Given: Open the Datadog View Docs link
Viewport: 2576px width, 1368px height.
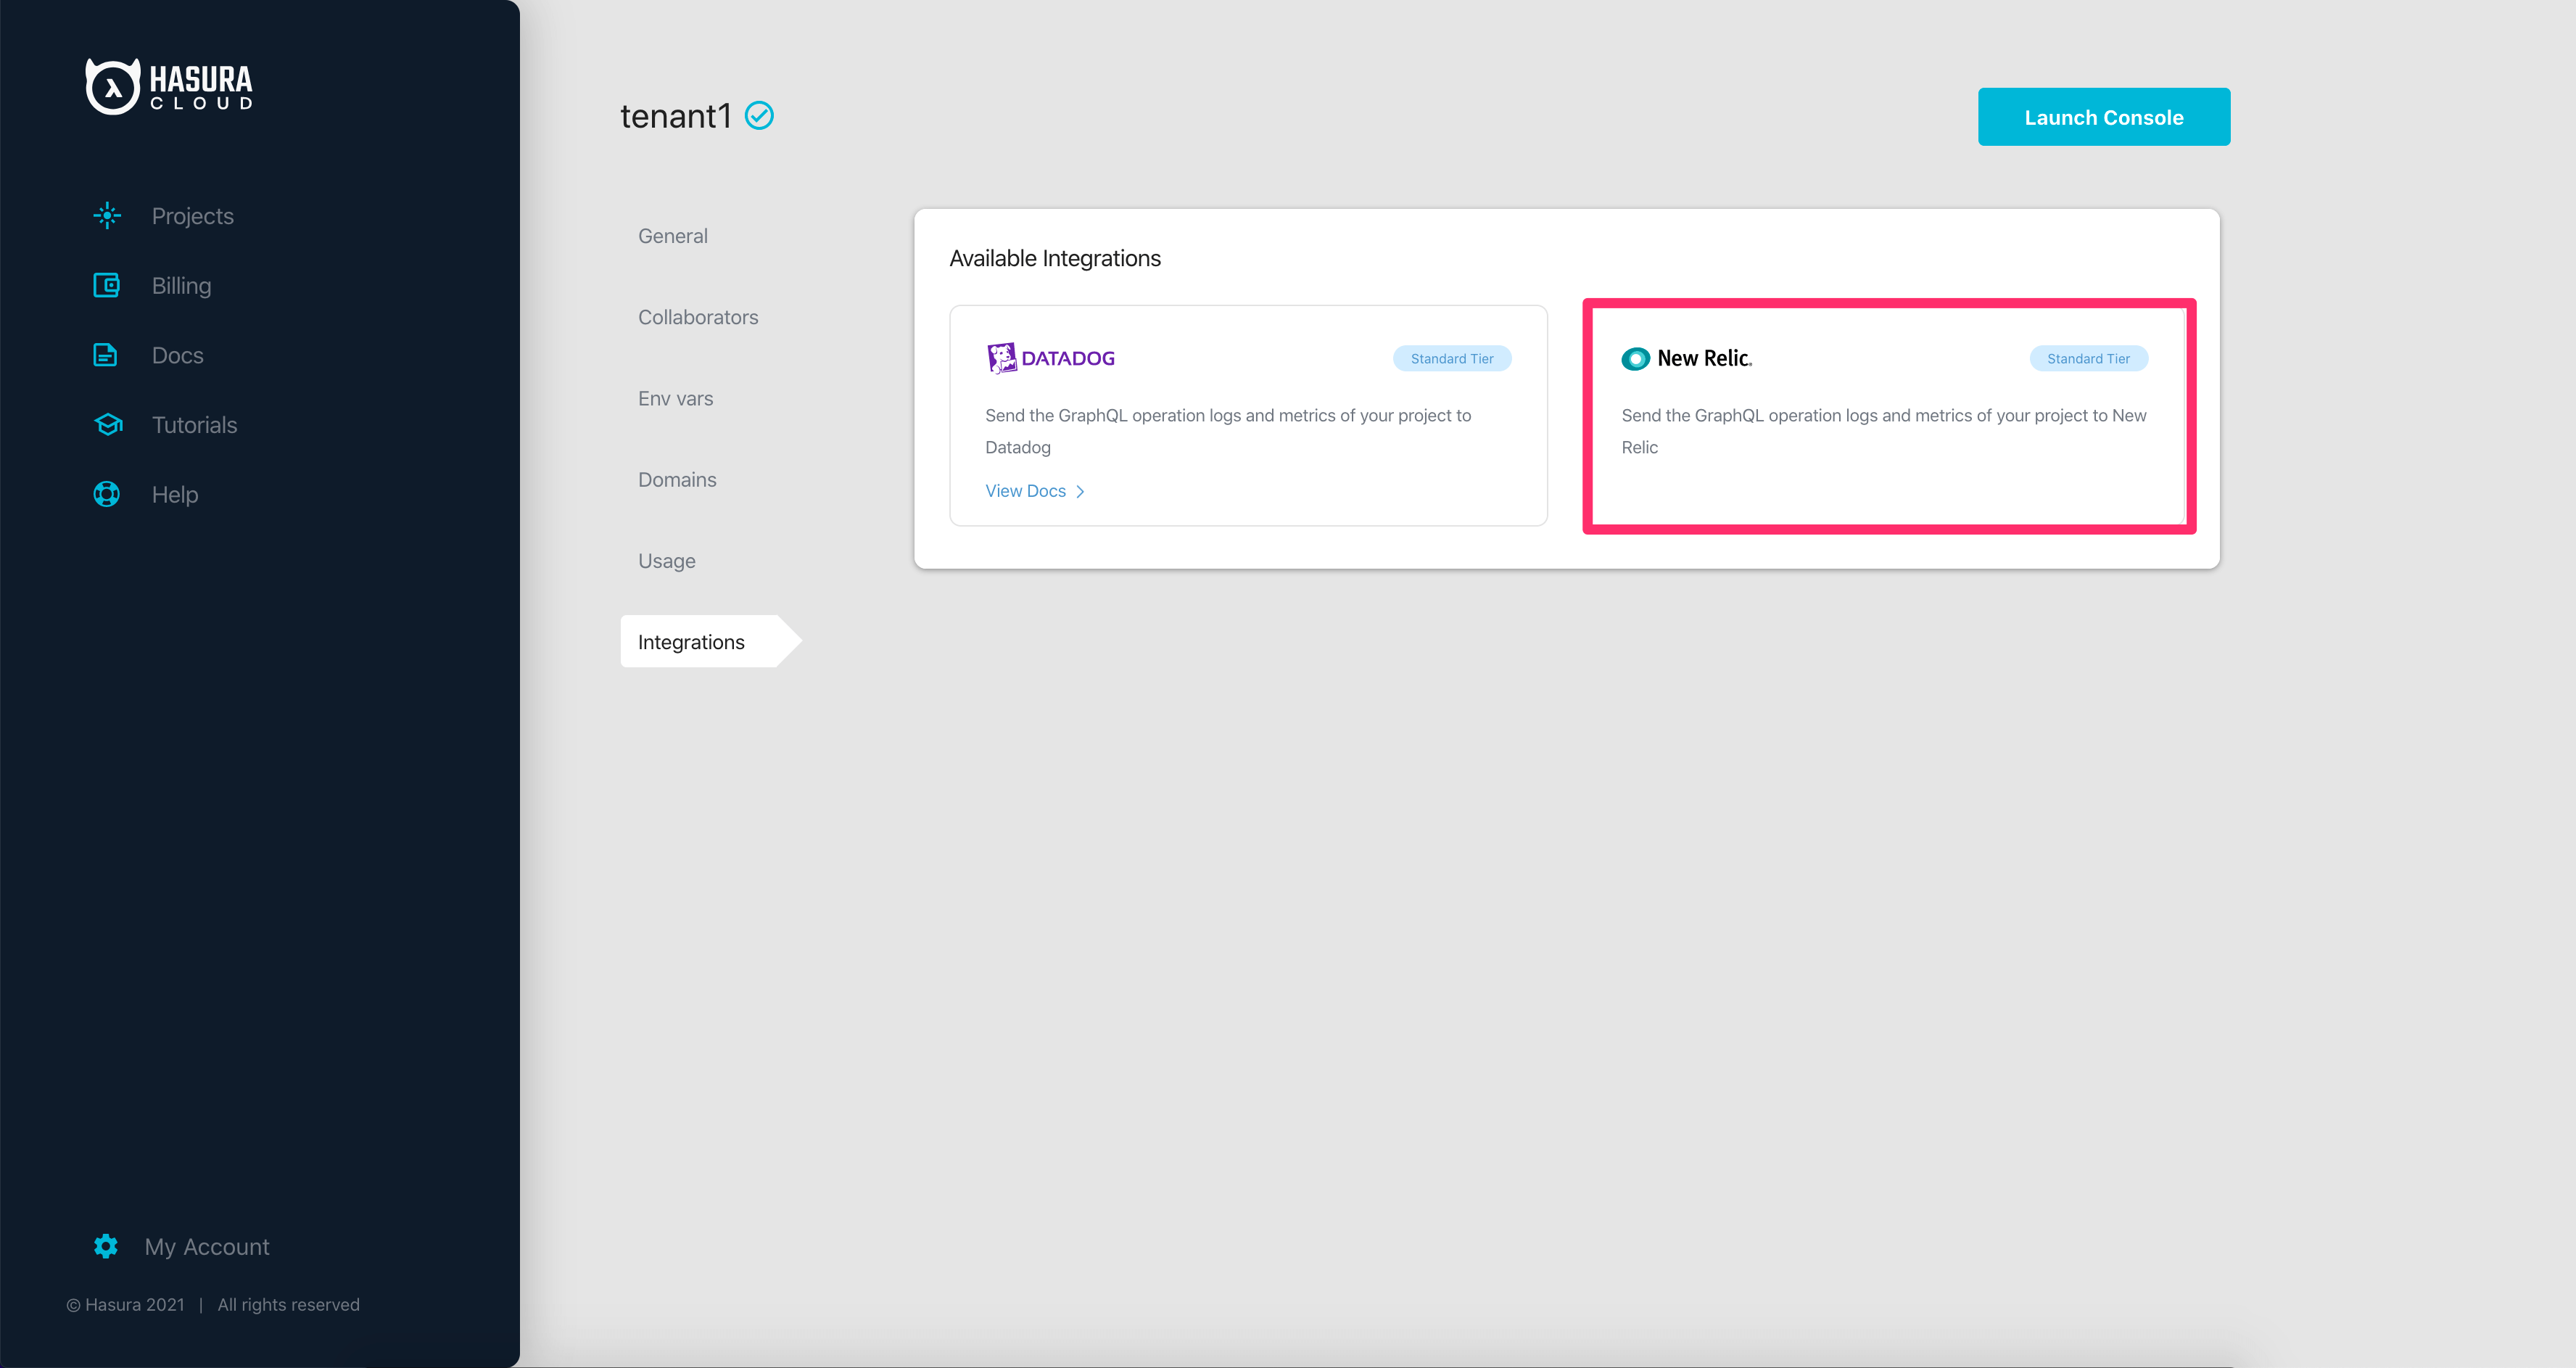Looking at the screenshot, I should [x=1025, y=491].
